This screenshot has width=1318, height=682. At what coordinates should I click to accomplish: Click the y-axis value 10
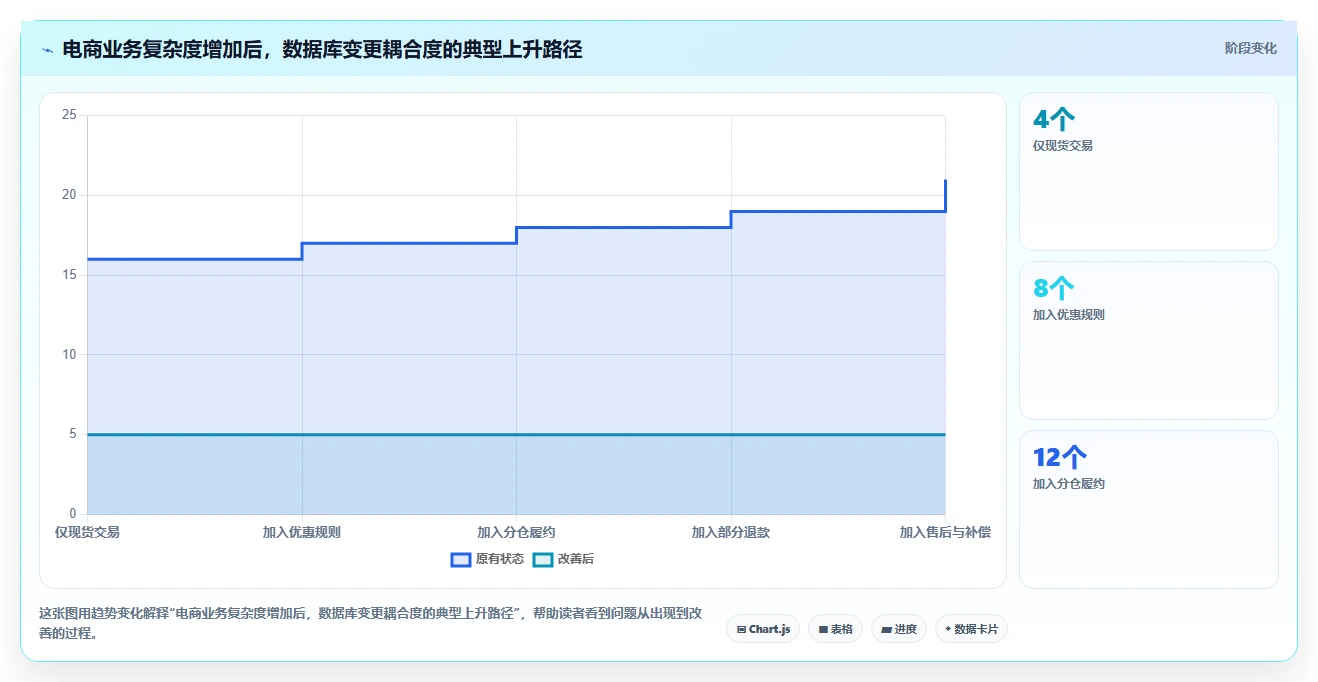click(69, 354)
